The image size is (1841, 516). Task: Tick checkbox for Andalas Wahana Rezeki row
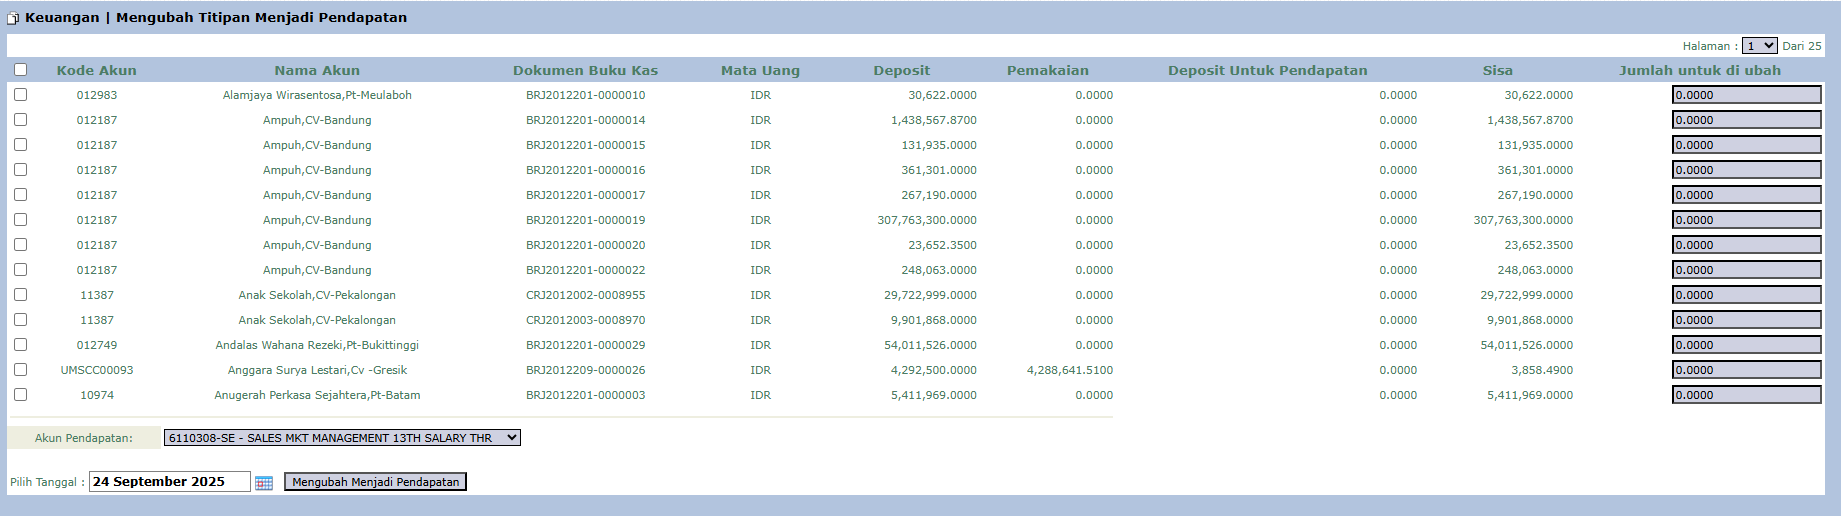20,345
